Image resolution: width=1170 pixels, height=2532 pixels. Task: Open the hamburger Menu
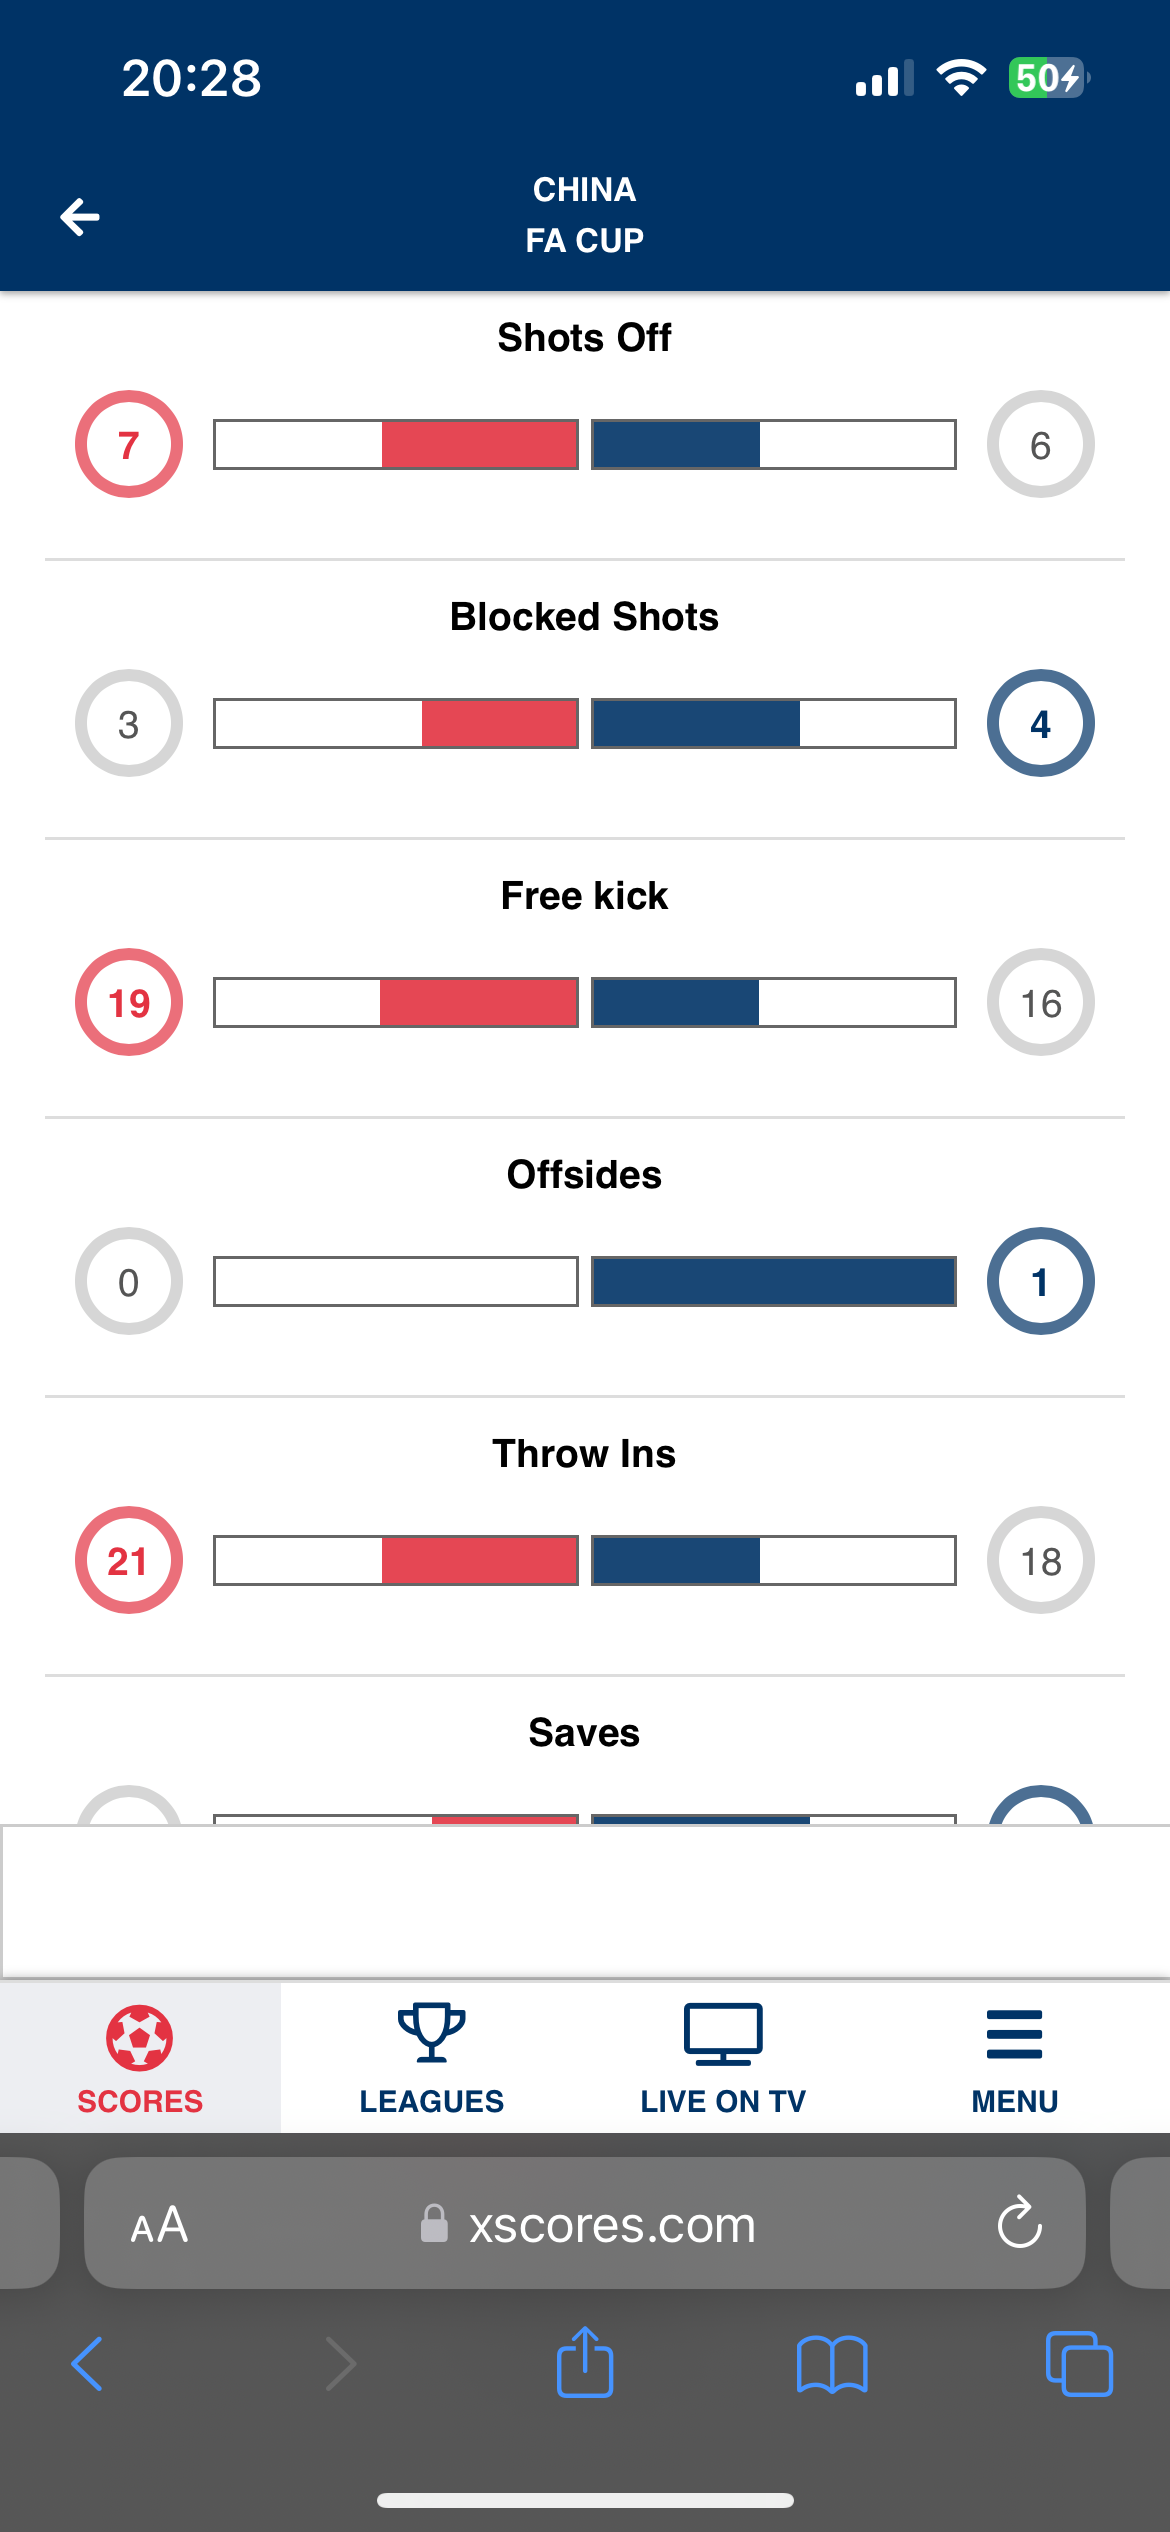coord(1014,2058)
